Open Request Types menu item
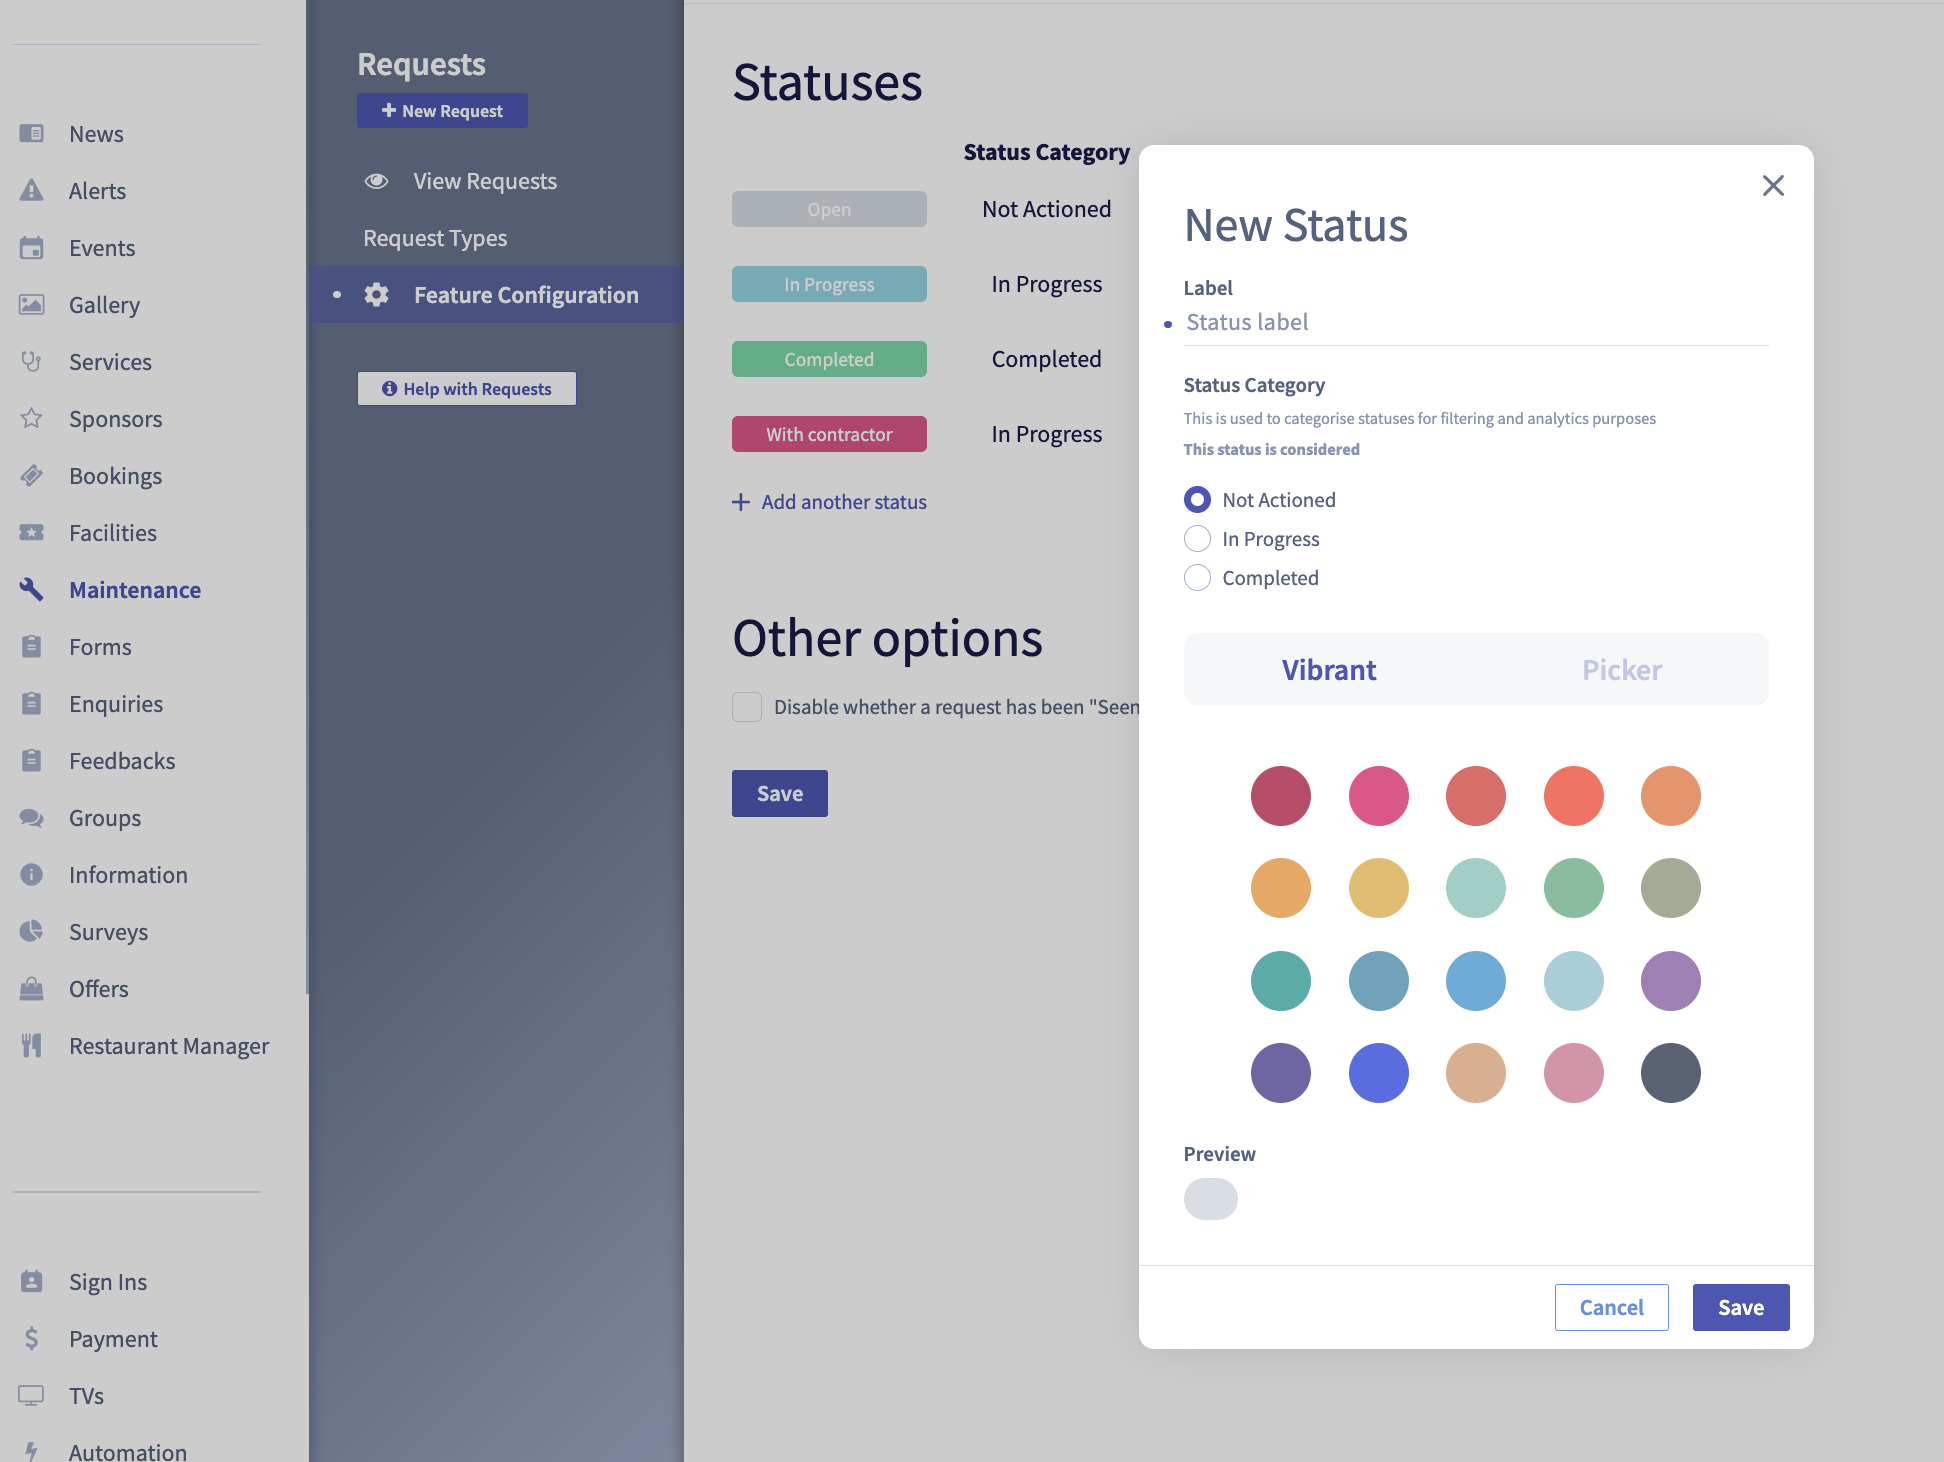 coord(435,238)
